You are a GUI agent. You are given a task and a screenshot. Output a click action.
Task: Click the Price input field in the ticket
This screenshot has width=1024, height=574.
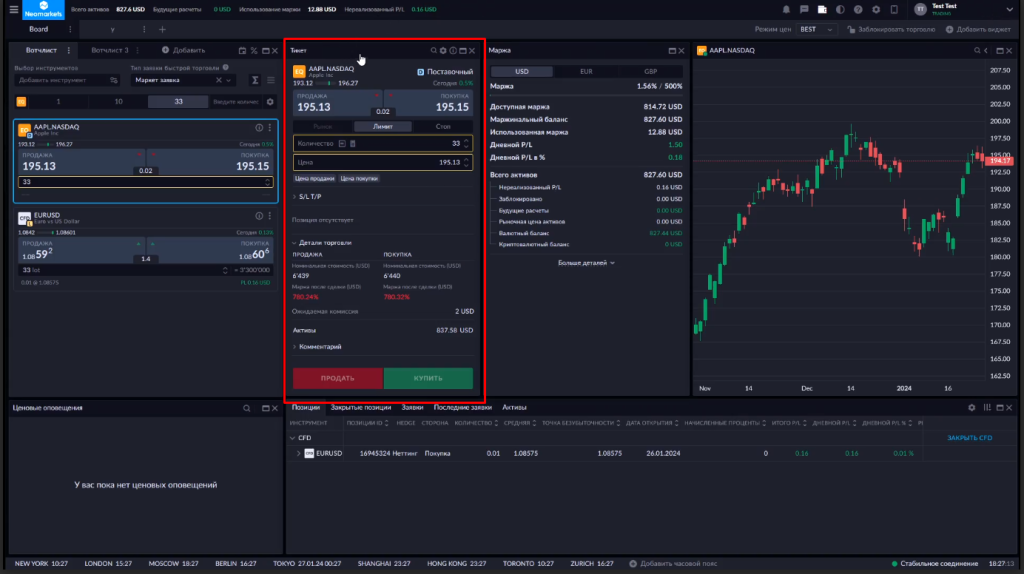coord(383,163)
